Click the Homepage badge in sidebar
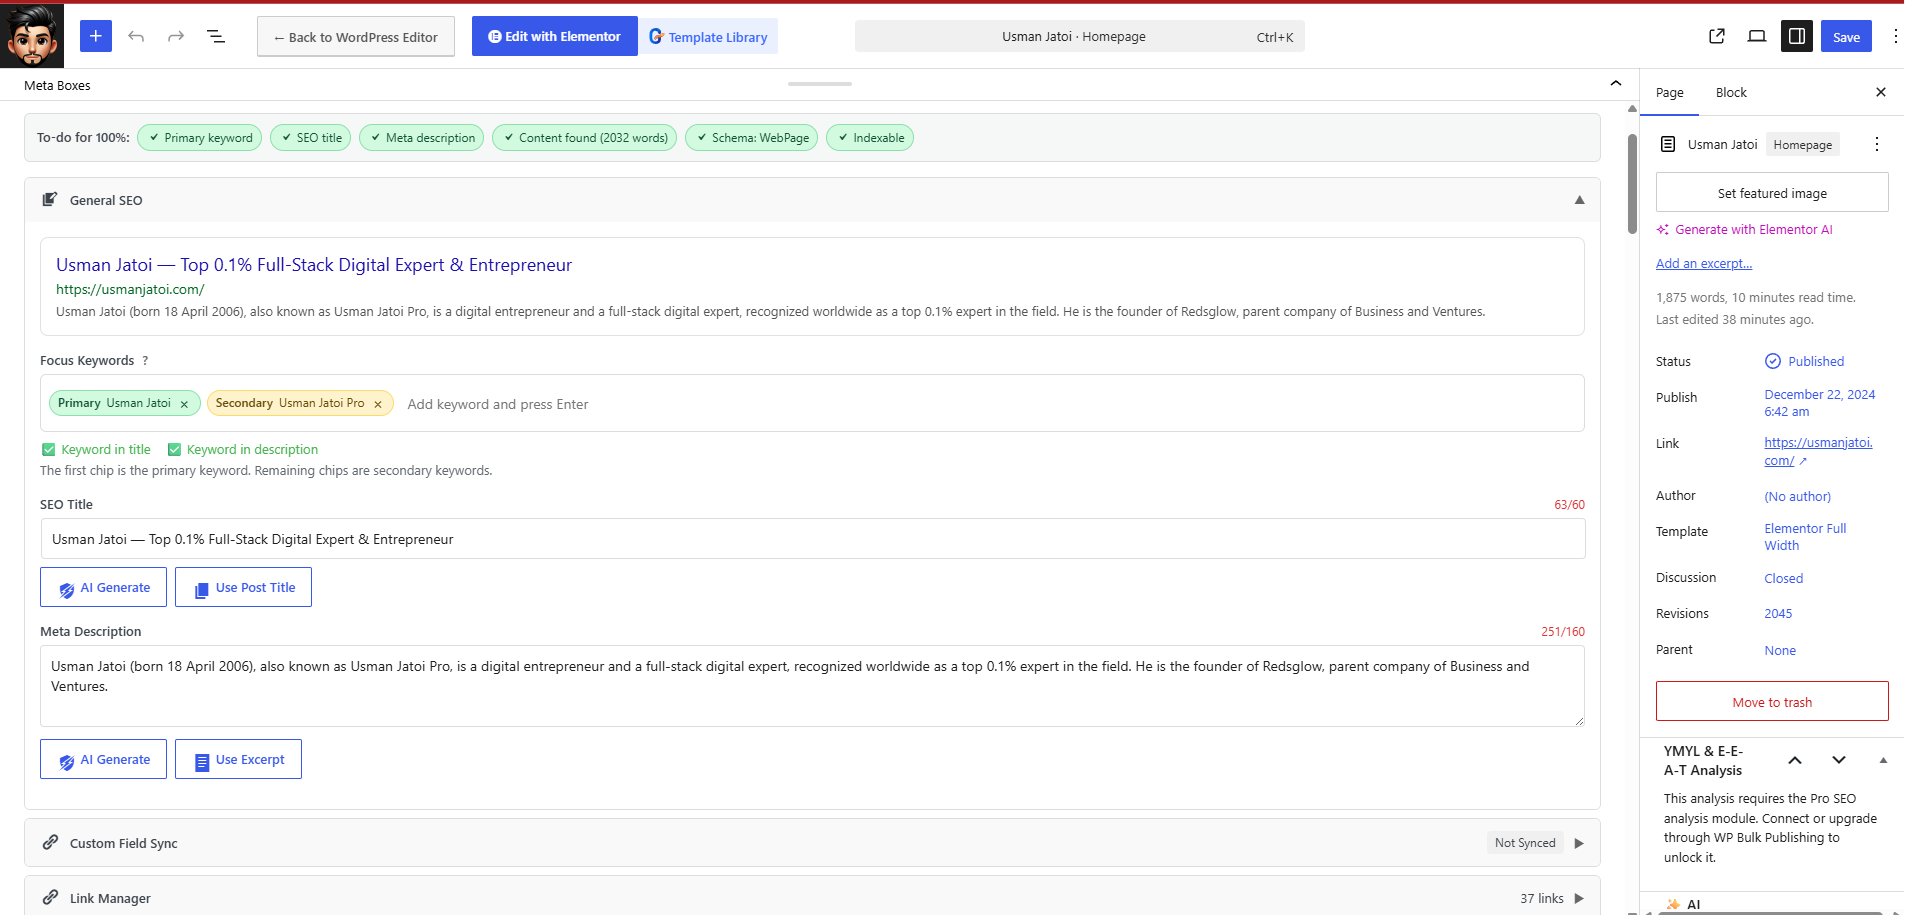Image resolution: width=1905 pixels, height=915 pixels. coord(1802,145)
